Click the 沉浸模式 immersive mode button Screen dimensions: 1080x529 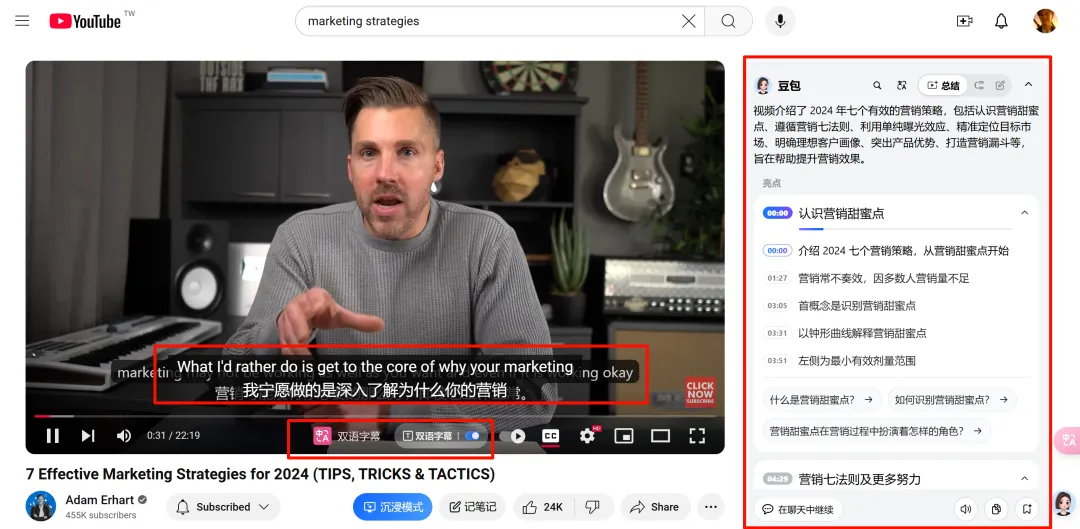392,507
